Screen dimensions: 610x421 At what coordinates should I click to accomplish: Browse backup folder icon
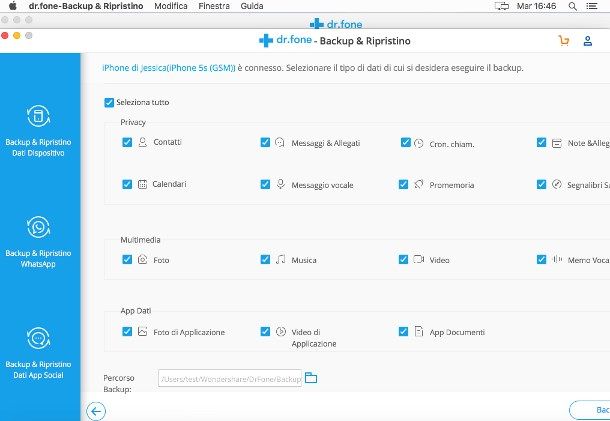[x=311, y=377]
